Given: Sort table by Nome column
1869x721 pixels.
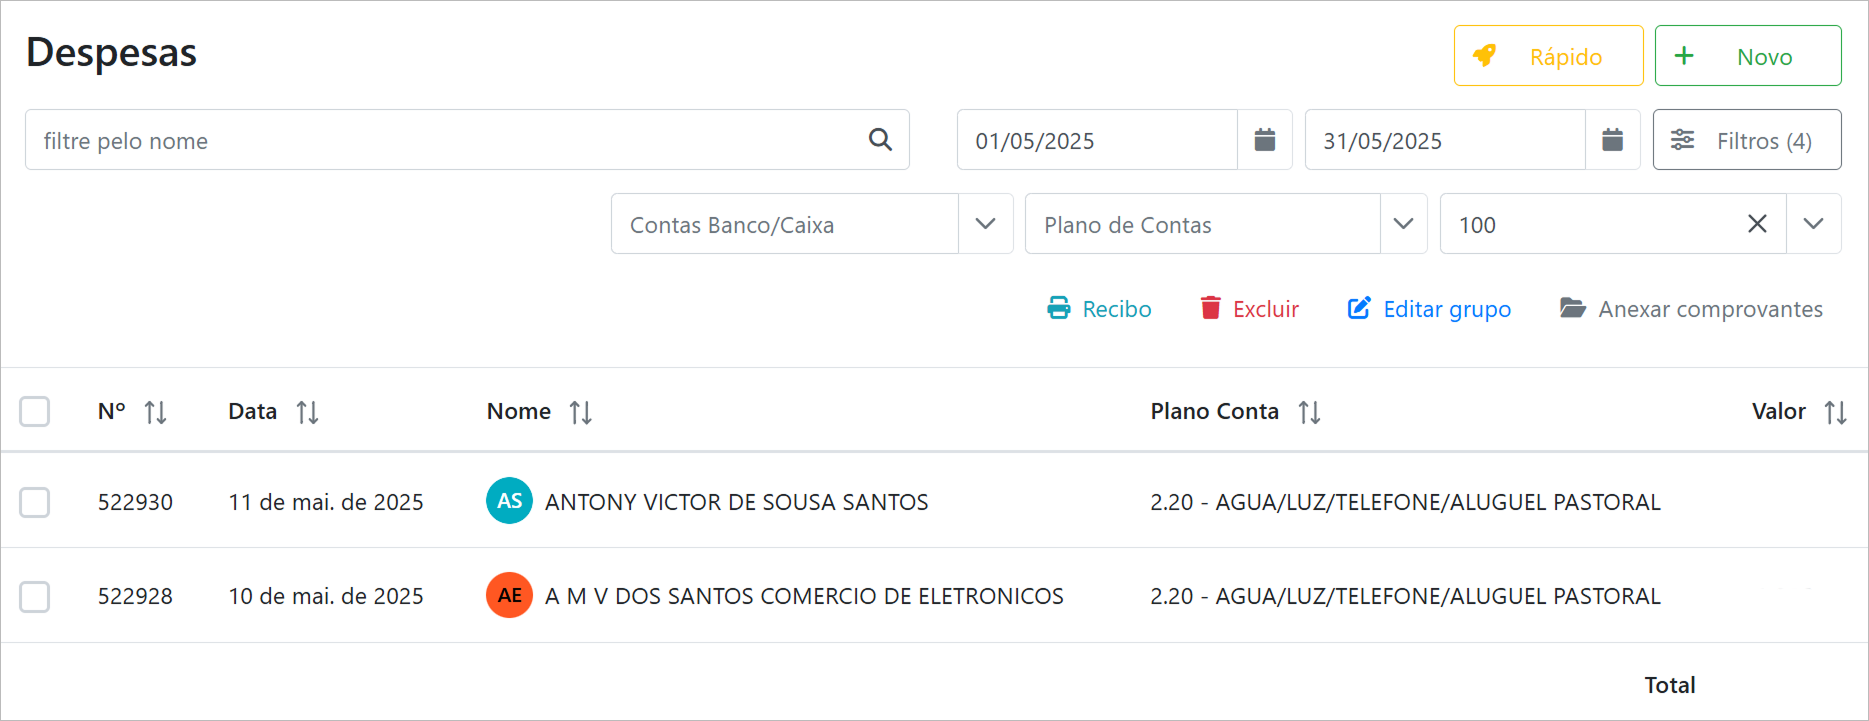Looking at the screenshot, I should [580, 412].
